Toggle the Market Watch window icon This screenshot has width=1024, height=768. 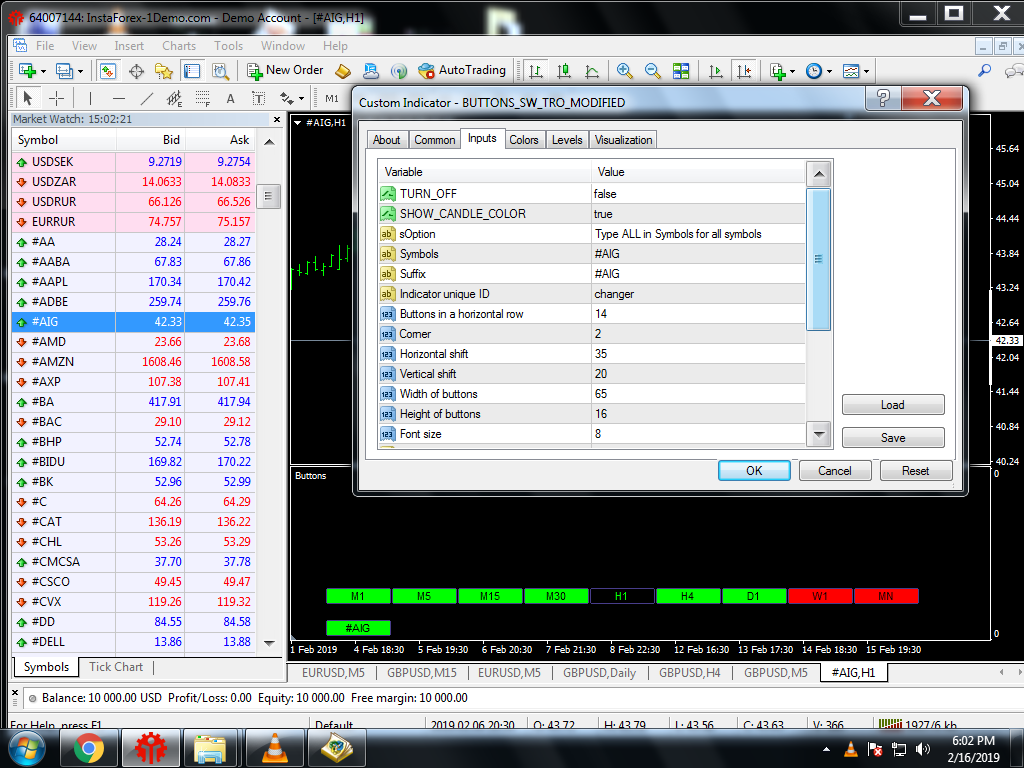108,71
